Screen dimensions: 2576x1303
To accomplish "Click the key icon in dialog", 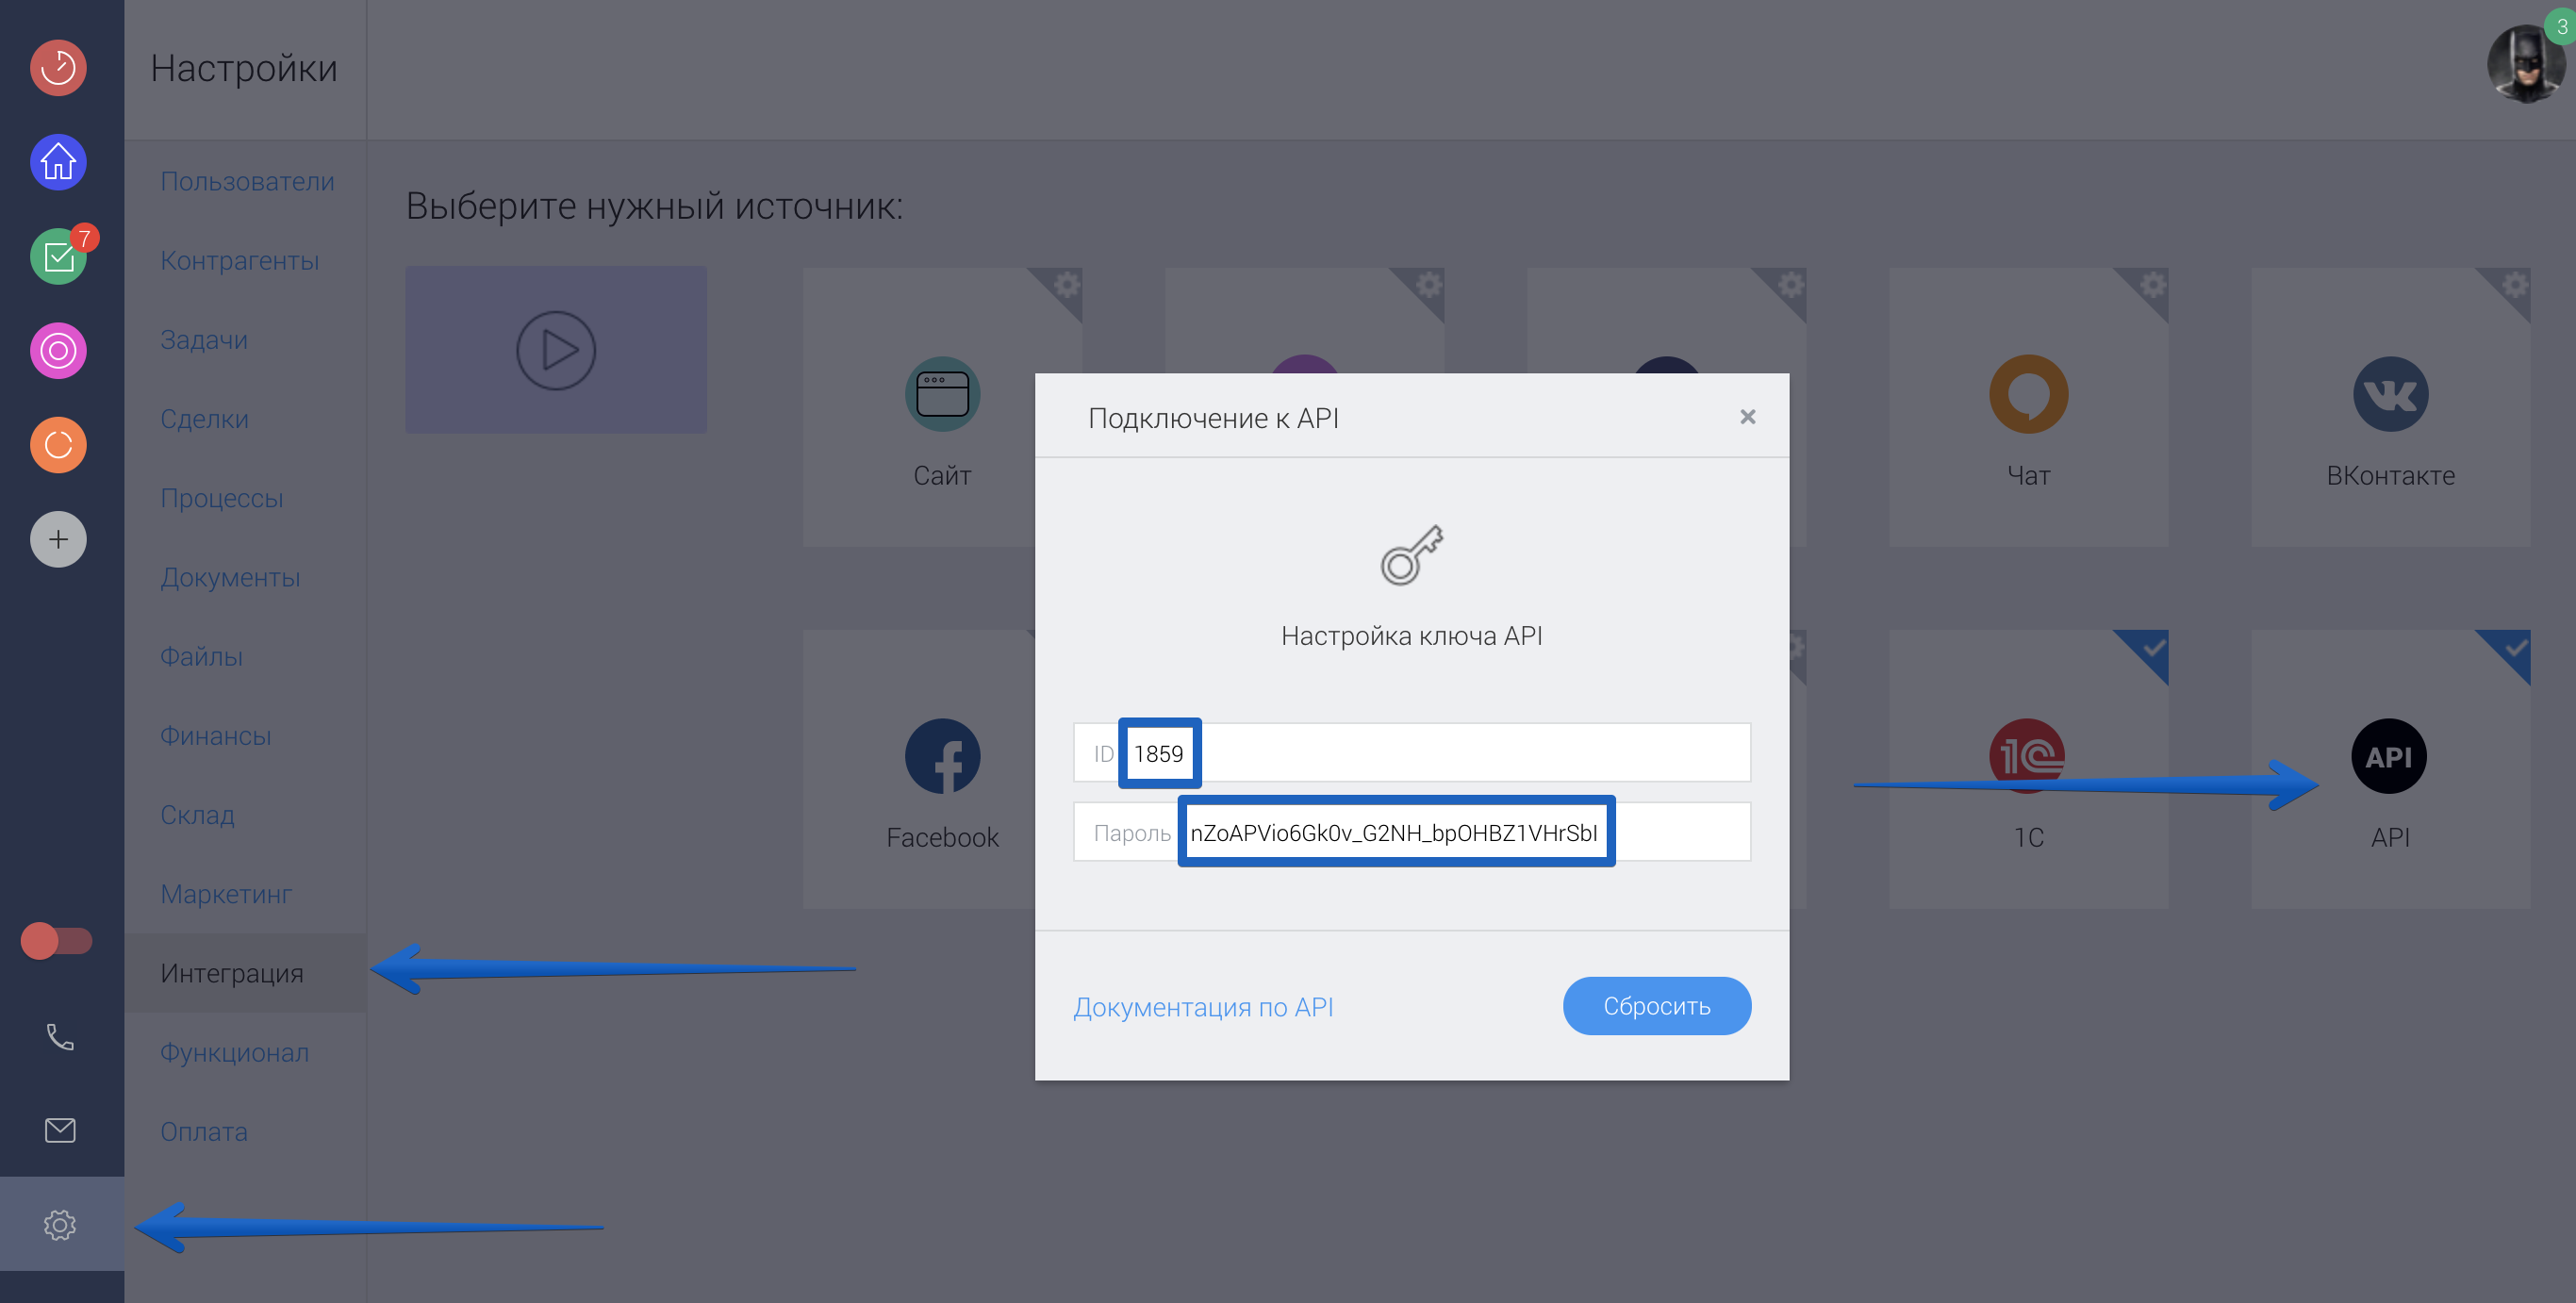I will 1411,555.
